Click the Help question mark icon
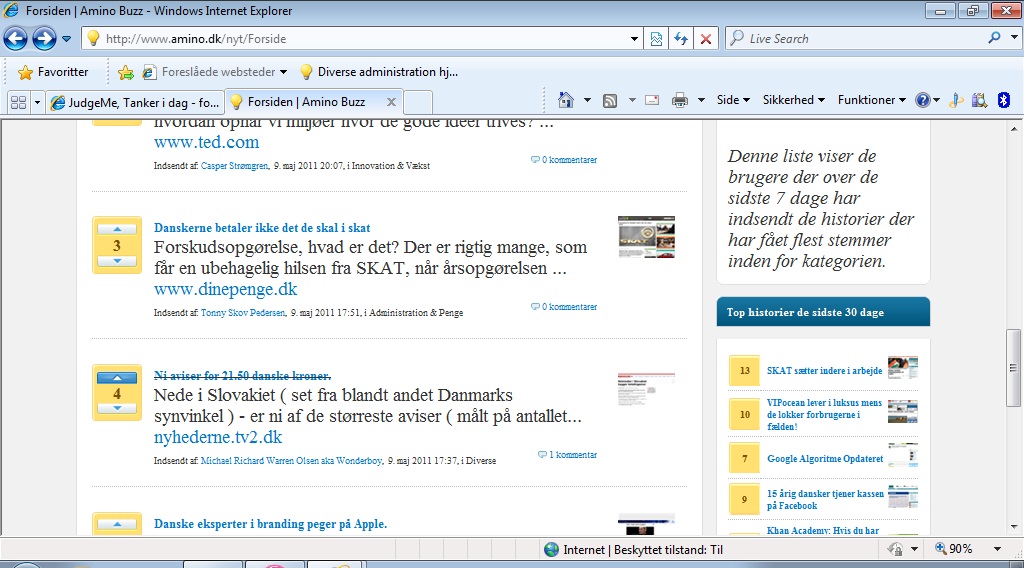Image resolution: width=1024 pixels, height=568 pixels. click(x=923, y=100)
